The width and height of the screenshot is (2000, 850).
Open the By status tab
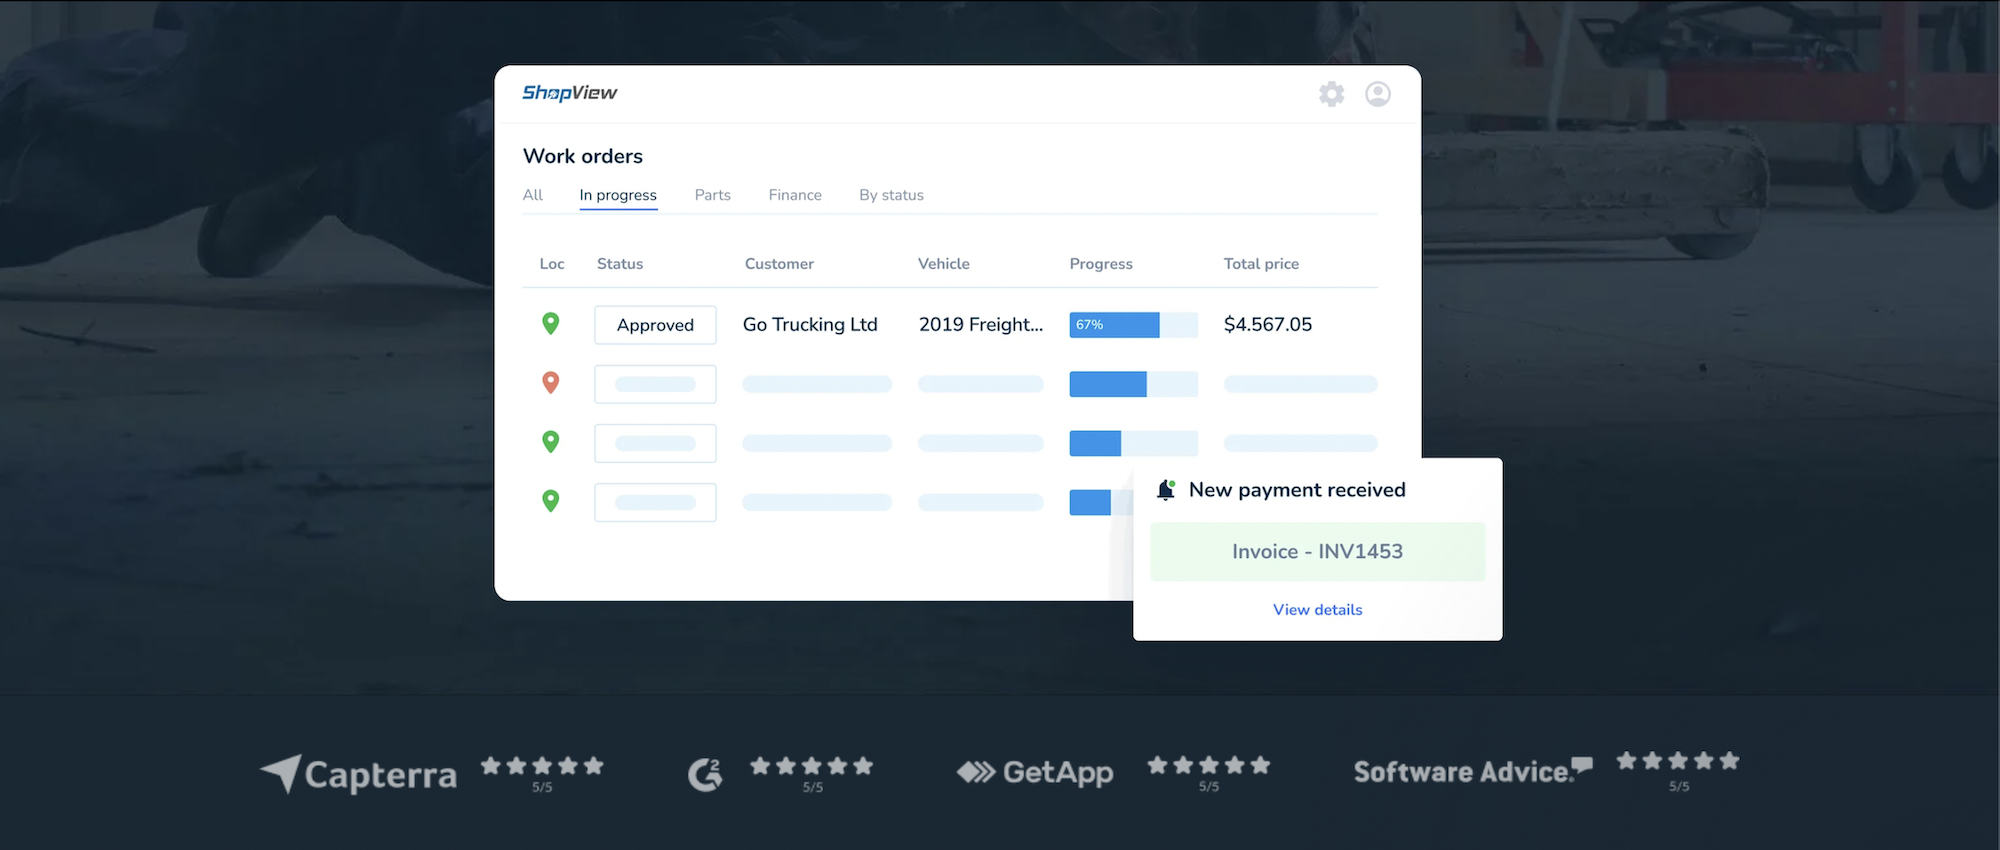click(891, 195)
